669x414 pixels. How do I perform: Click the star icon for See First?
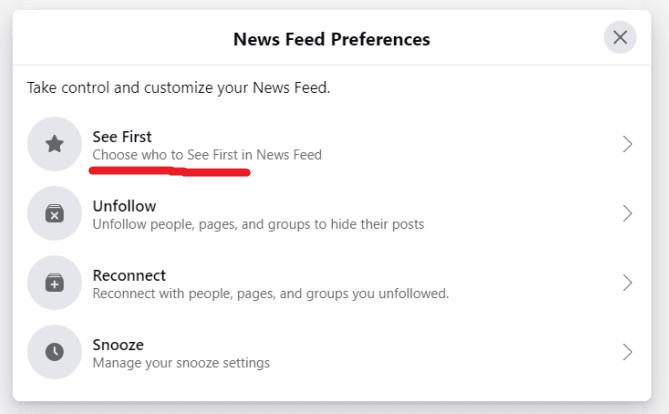(x=54, y=144)
